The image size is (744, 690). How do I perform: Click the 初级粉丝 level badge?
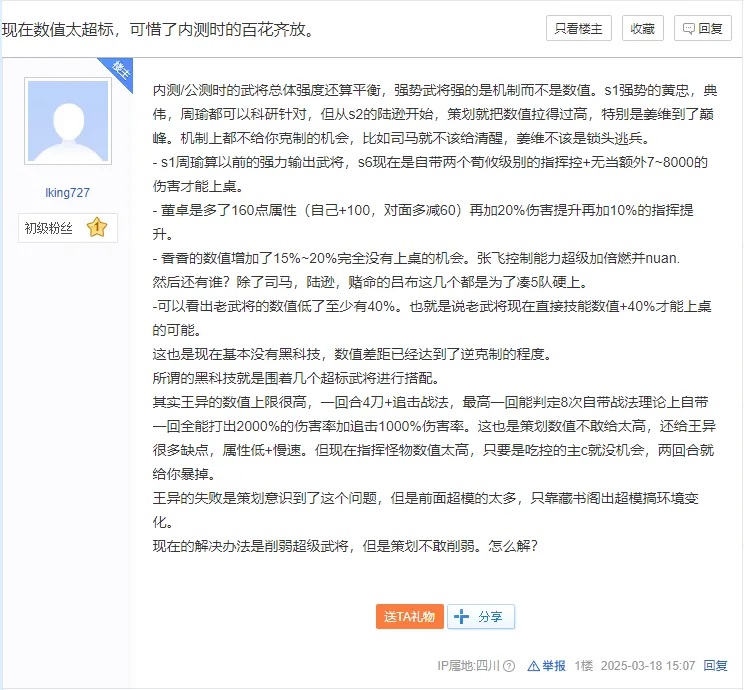[68, 228]
